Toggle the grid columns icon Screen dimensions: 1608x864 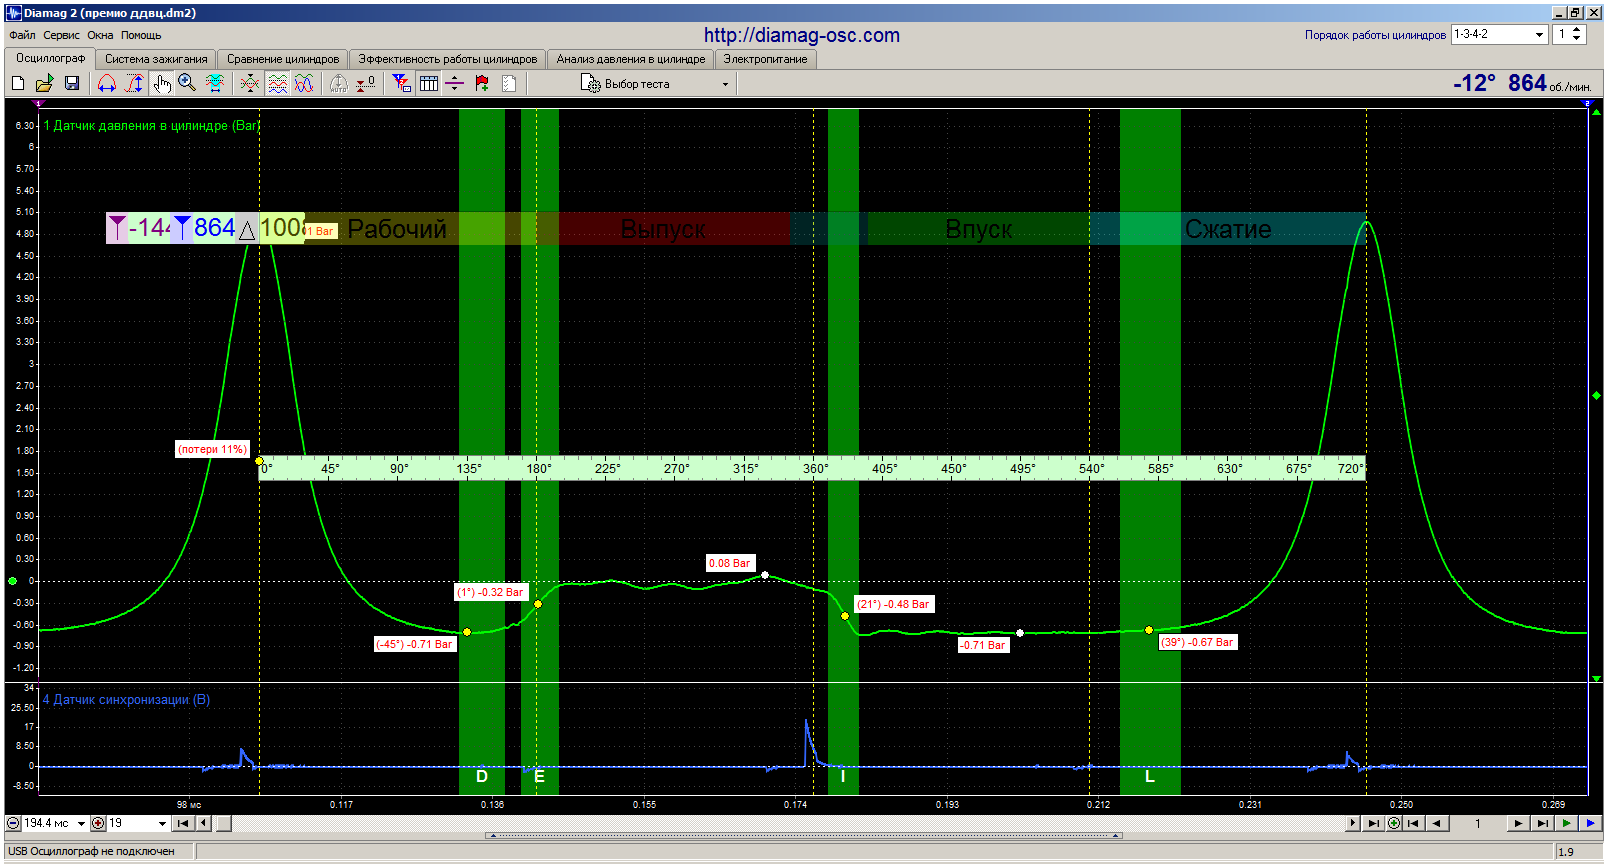(x=428, y=84)
